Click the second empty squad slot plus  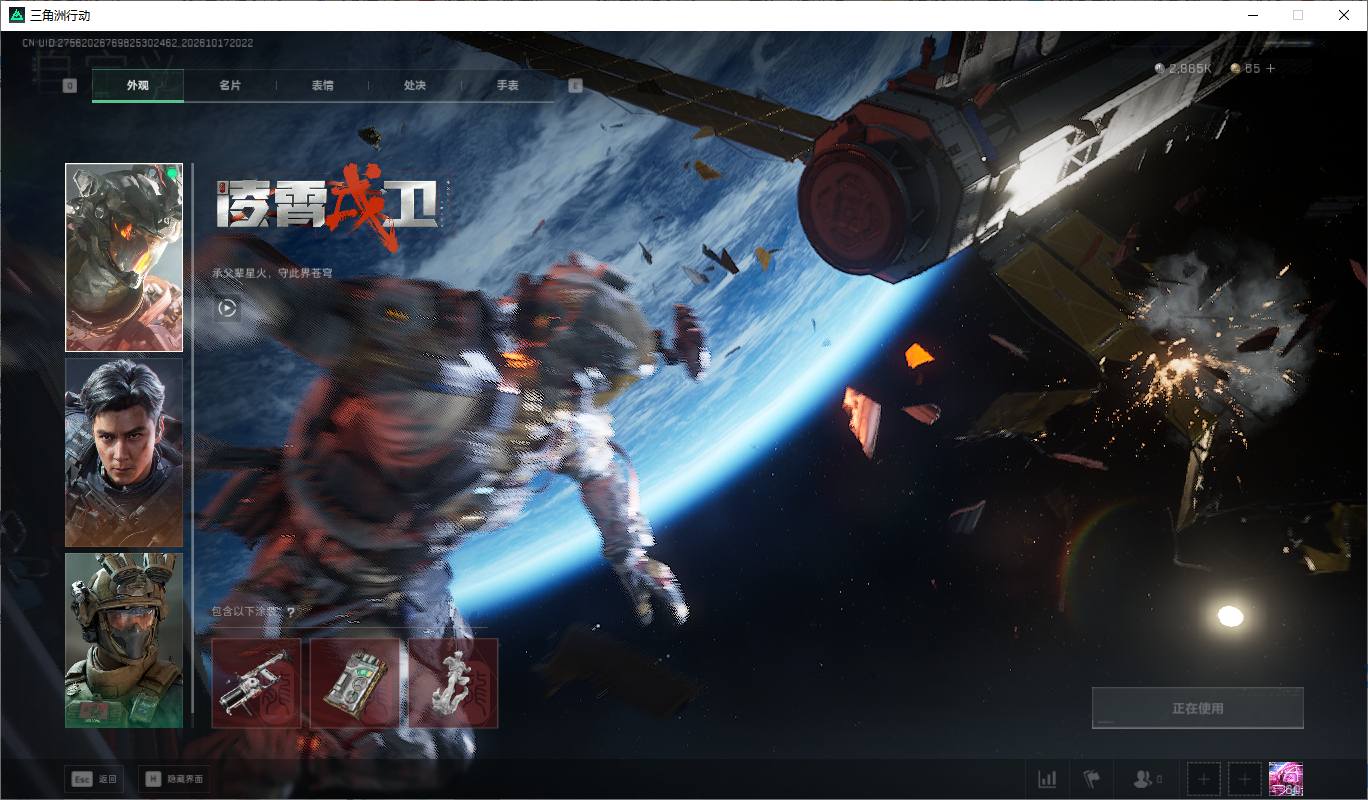pos(1244,779)
